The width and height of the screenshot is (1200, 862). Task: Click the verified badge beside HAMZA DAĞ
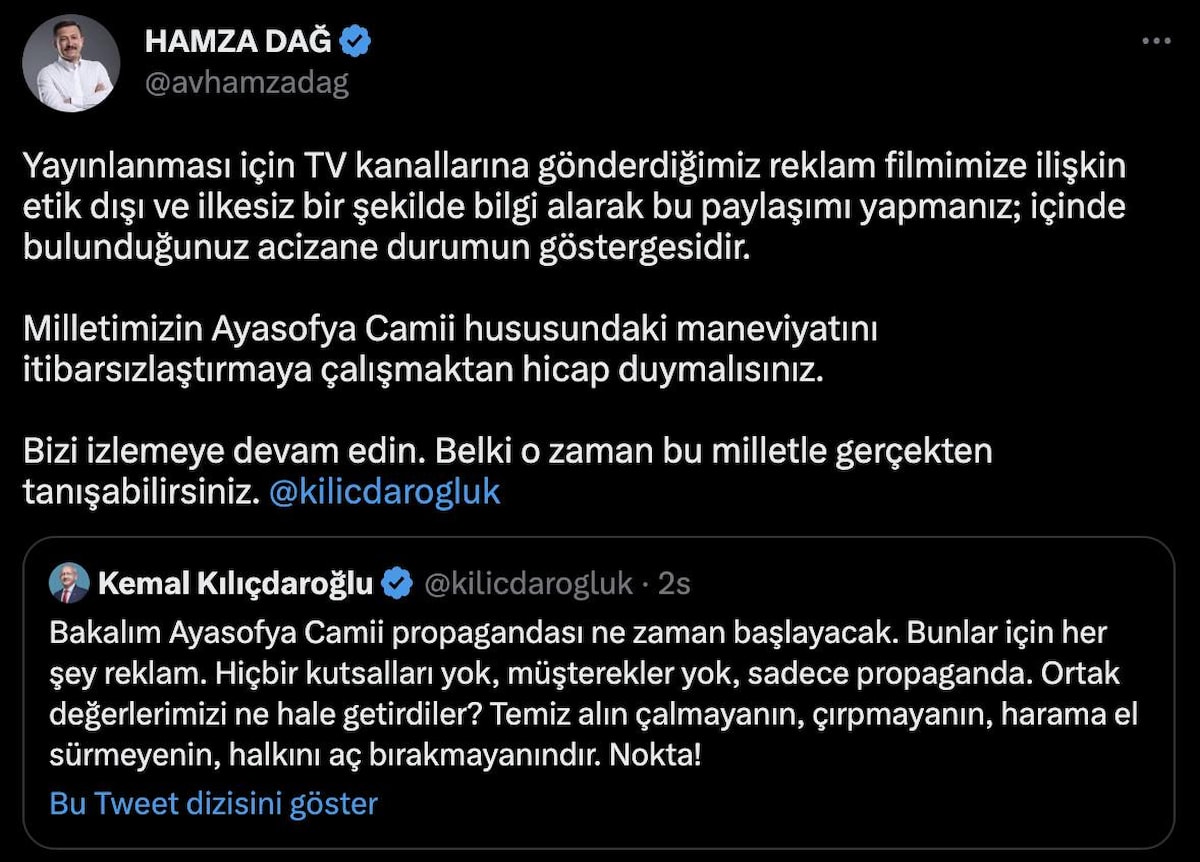coord(355,41)
